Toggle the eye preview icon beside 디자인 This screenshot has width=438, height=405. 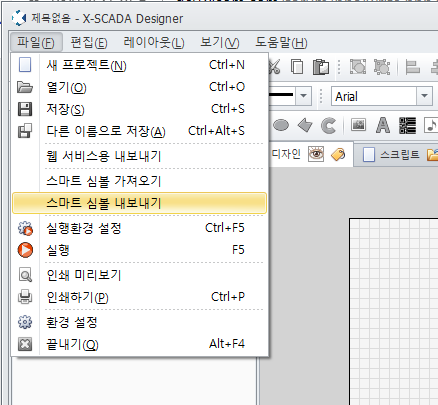[x=316, y=154]
